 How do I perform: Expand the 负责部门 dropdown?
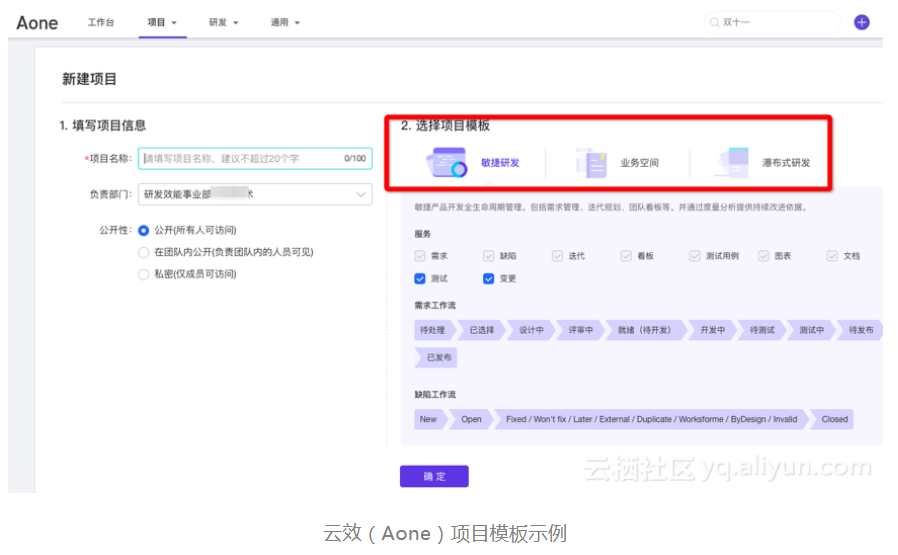click(255, 194)
